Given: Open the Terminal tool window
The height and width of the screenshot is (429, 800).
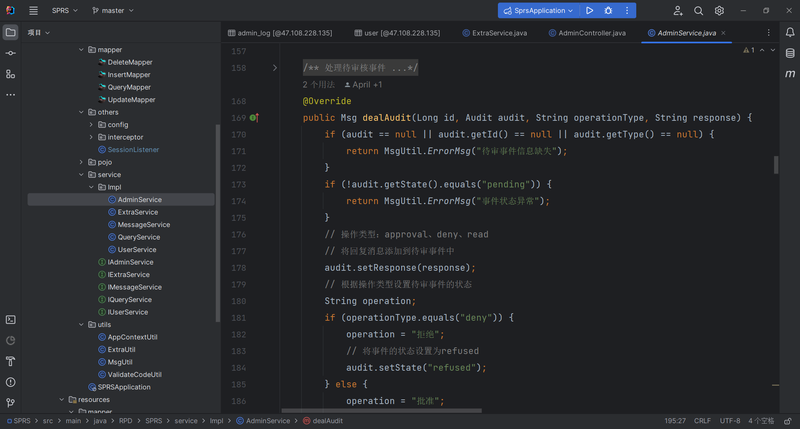Looking at the screenshot, I should pos(10,320).
